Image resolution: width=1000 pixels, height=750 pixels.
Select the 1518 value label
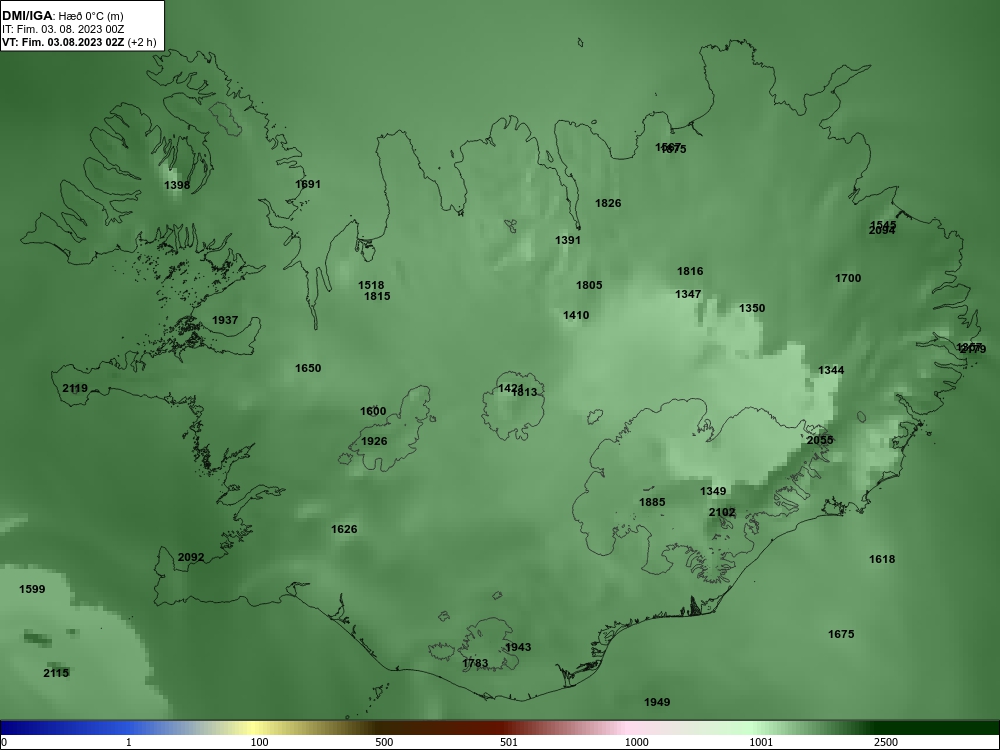[x=371, y=285]
